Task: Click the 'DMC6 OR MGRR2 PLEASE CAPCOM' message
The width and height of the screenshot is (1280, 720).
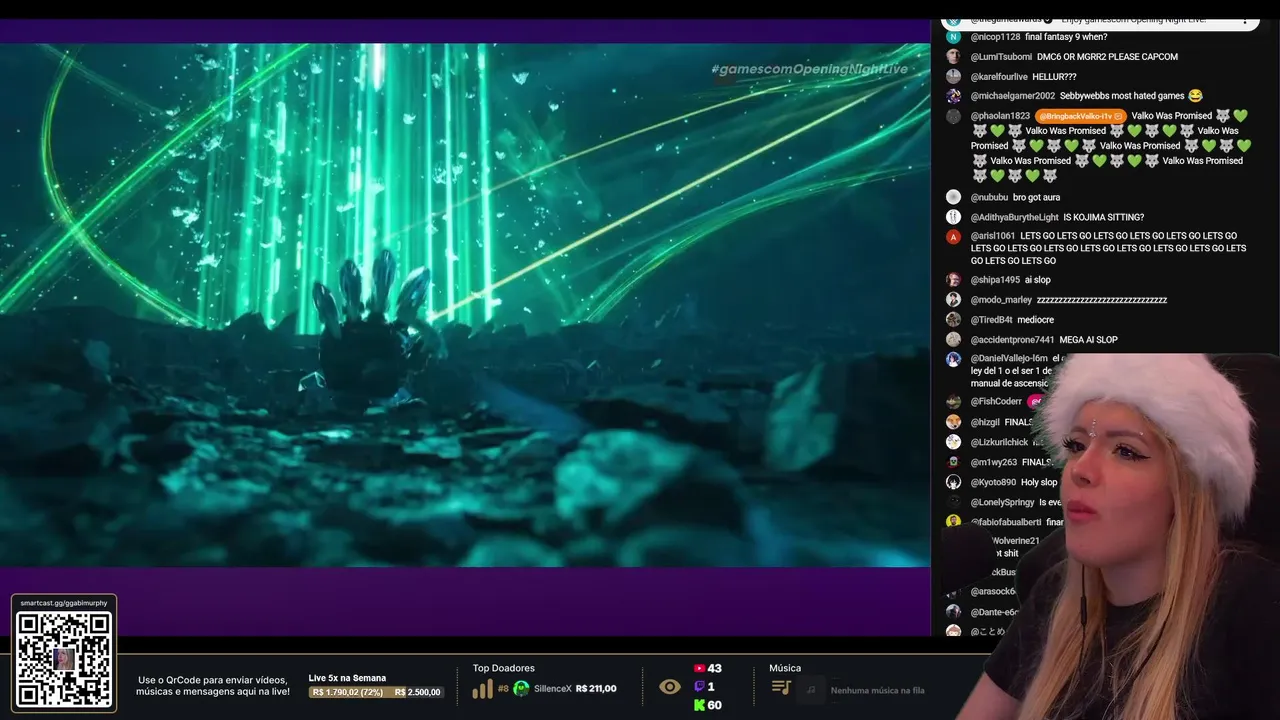Action: pyautogui.click(x=1107, y=57)
